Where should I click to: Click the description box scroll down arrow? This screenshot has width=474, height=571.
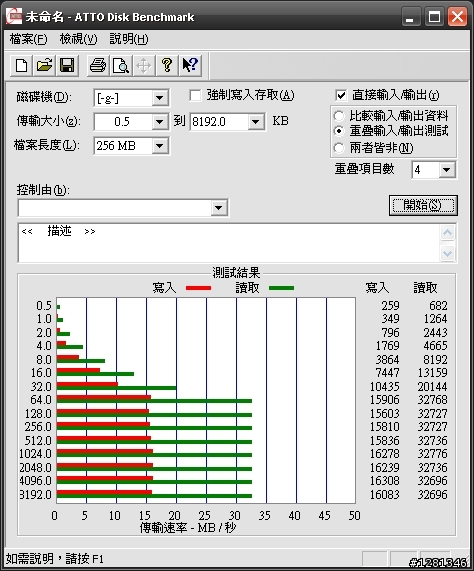[x=447, y=253]
